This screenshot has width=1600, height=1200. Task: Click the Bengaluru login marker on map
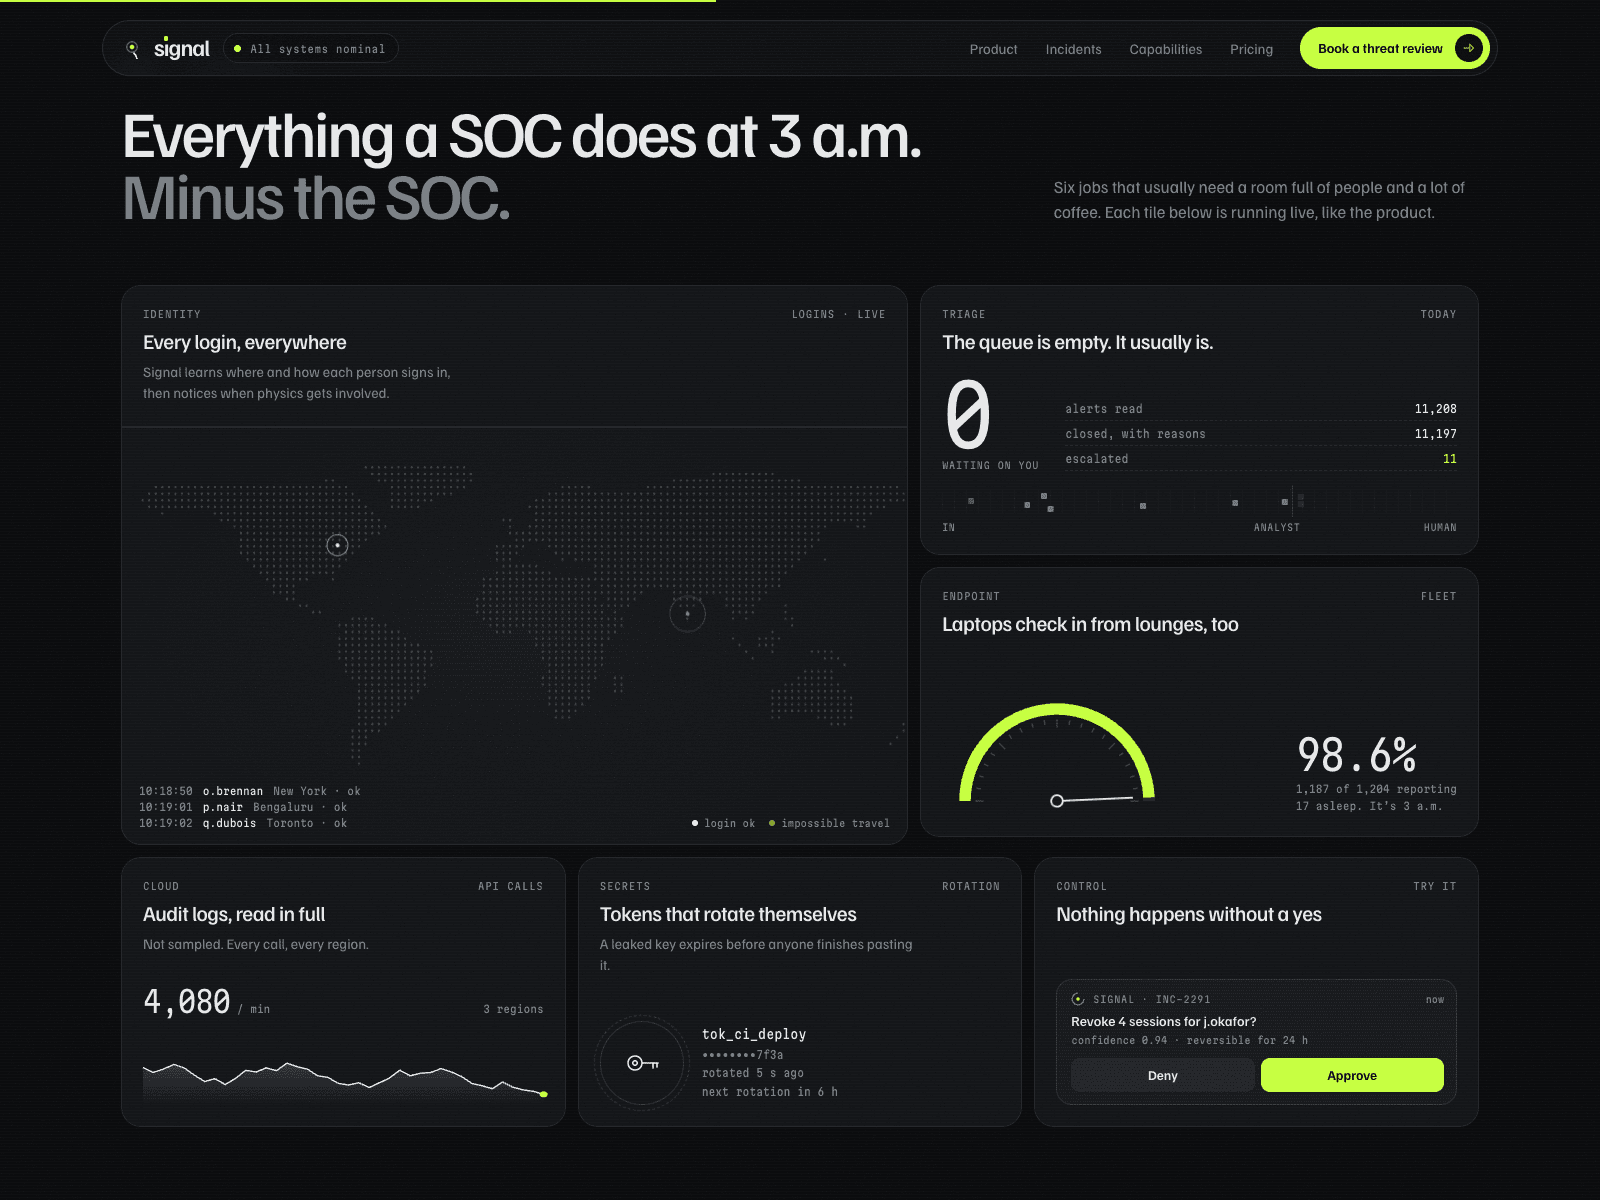[x=687, y=613]
